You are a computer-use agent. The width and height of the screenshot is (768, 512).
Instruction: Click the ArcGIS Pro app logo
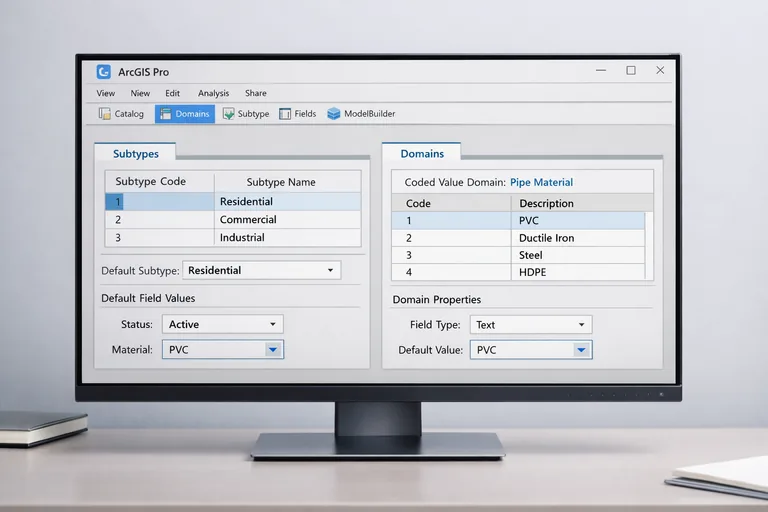103,72
